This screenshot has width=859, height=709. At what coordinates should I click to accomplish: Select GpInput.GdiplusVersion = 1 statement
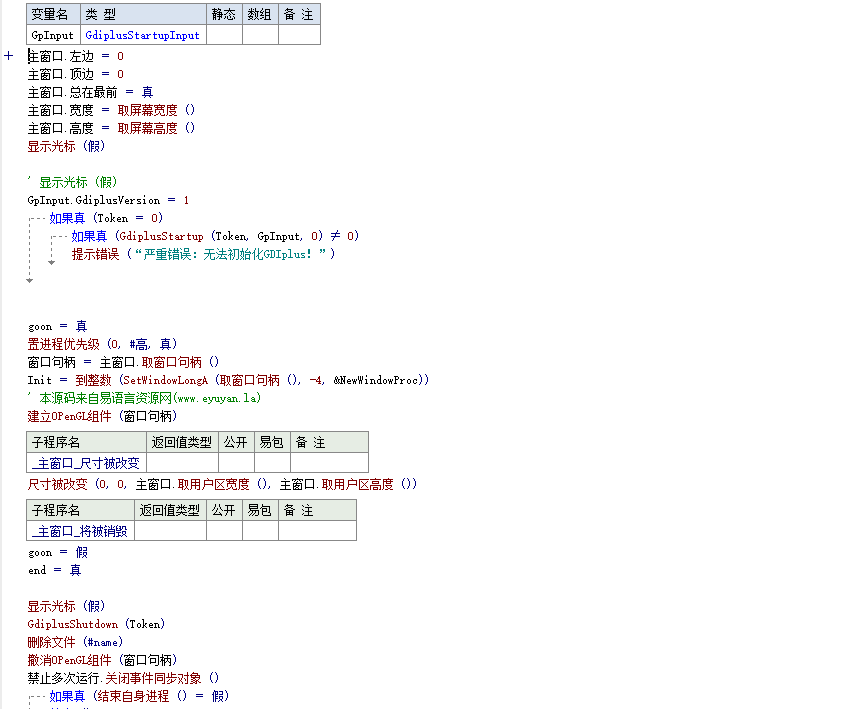pos(108,200)
